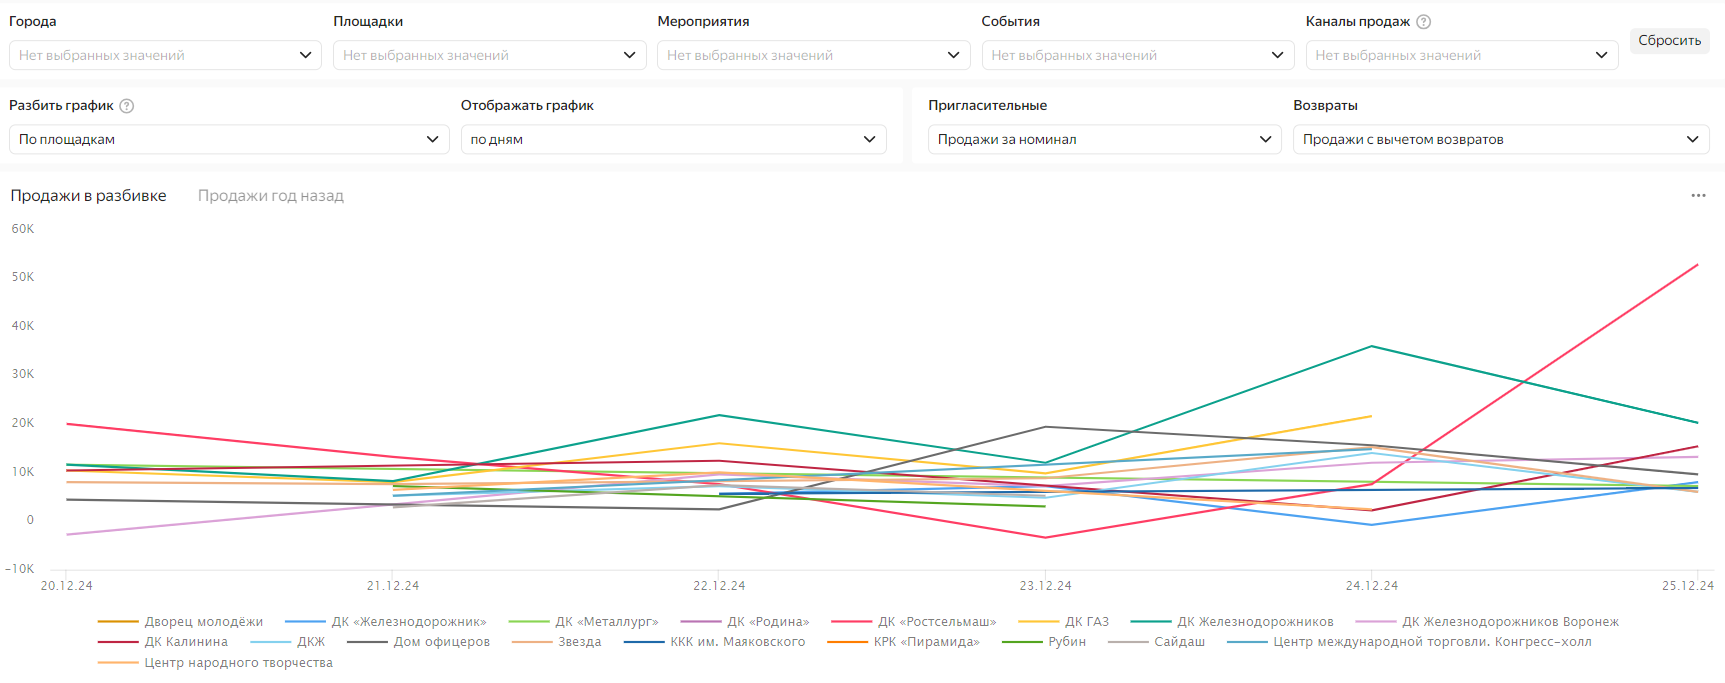1725x683 pixels.
Task: Open Продажи за номинал dropdown
Action: click(1104, 139)
